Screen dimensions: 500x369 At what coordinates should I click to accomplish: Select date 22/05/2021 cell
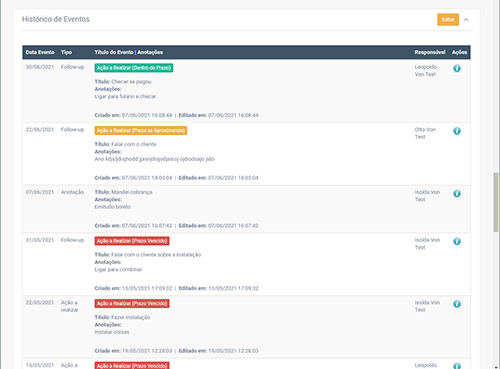click(40, 303)
